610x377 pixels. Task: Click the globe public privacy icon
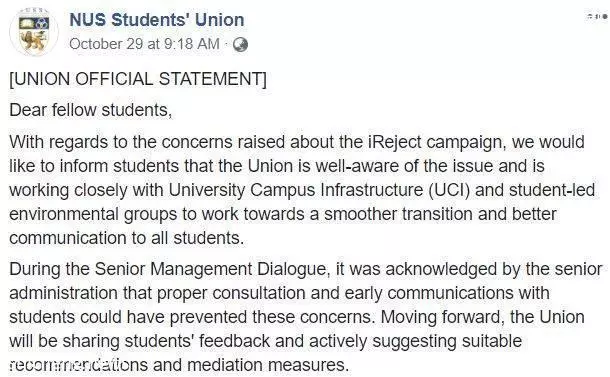[x=240, y=44]
